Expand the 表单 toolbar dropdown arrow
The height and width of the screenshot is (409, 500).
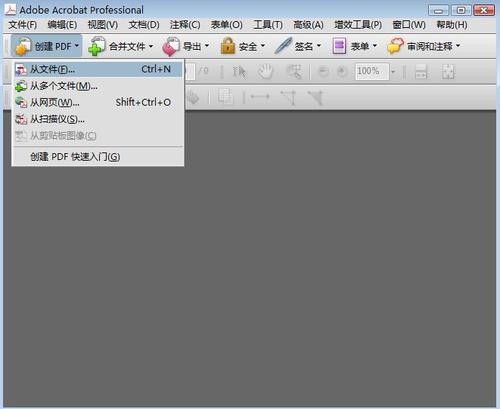click(x=375, y=46)
